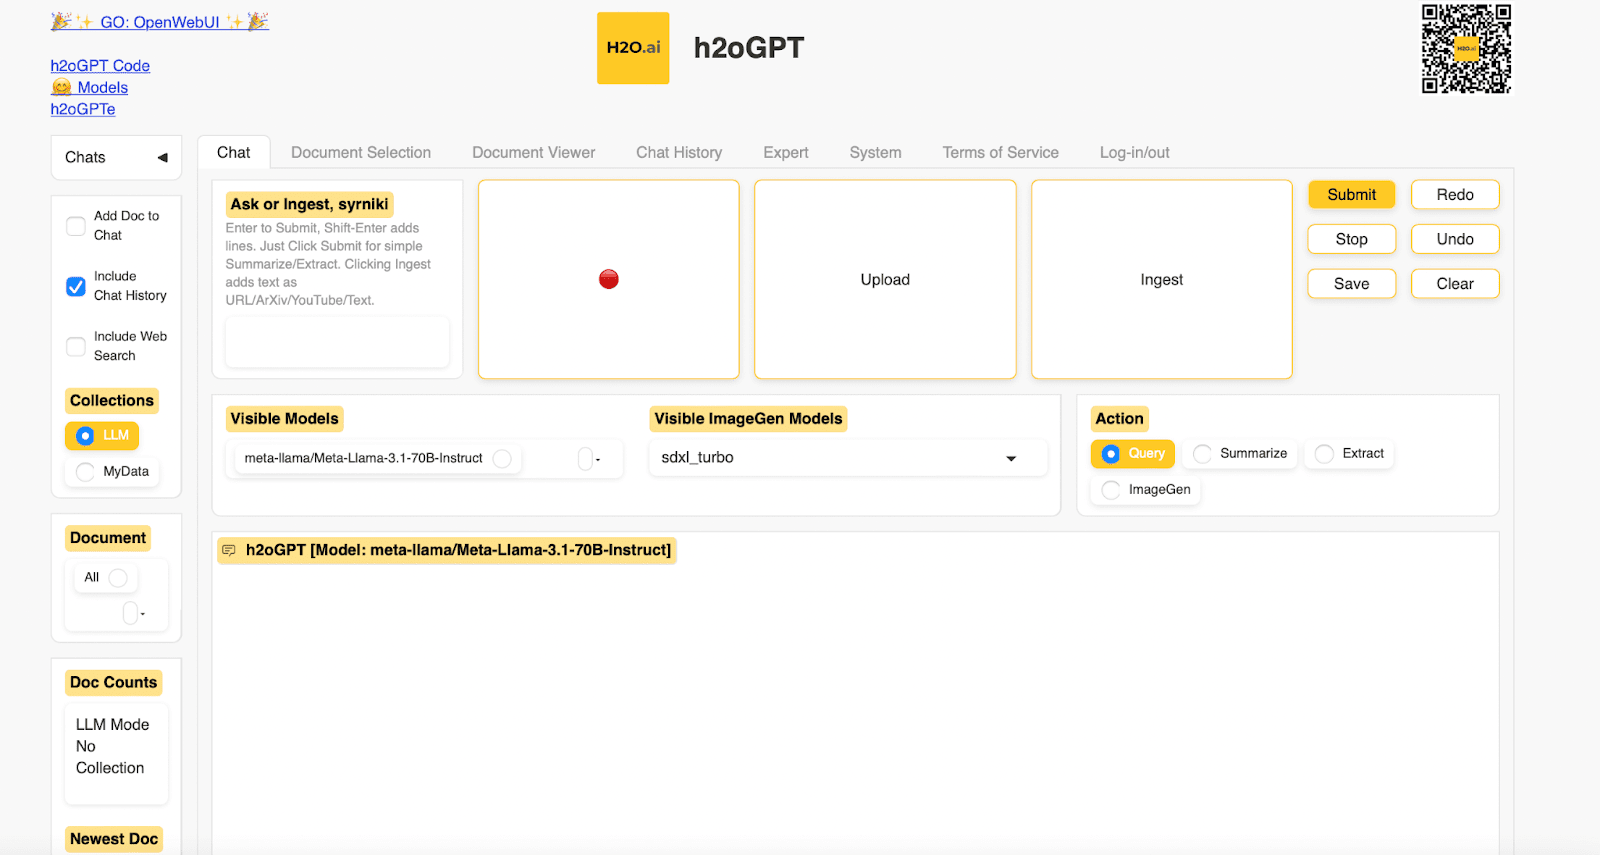Open the Log-in/out tab
The height and width of the screenshot is (855, 1600).
click(1134, 152)
